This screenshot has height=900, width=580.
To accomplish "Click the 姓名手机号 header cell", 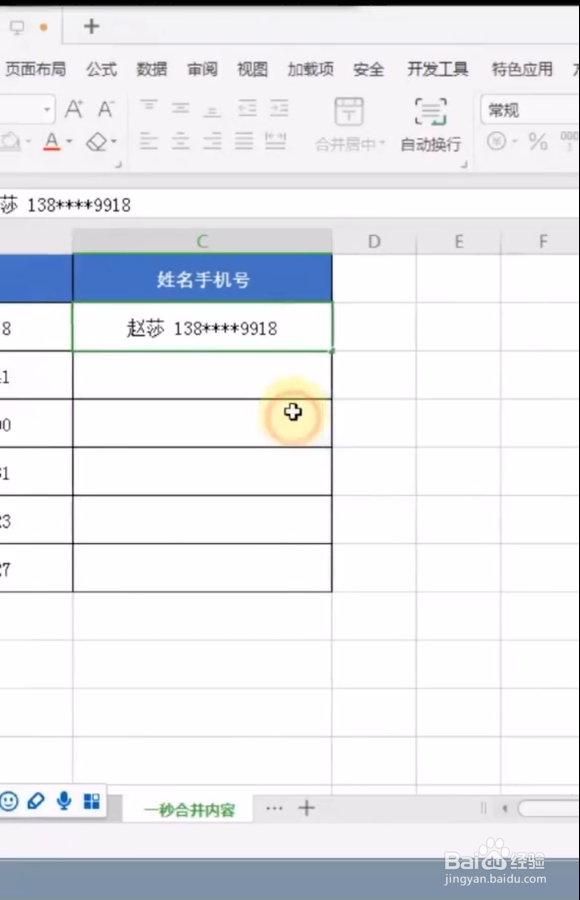I will [202, 278].
